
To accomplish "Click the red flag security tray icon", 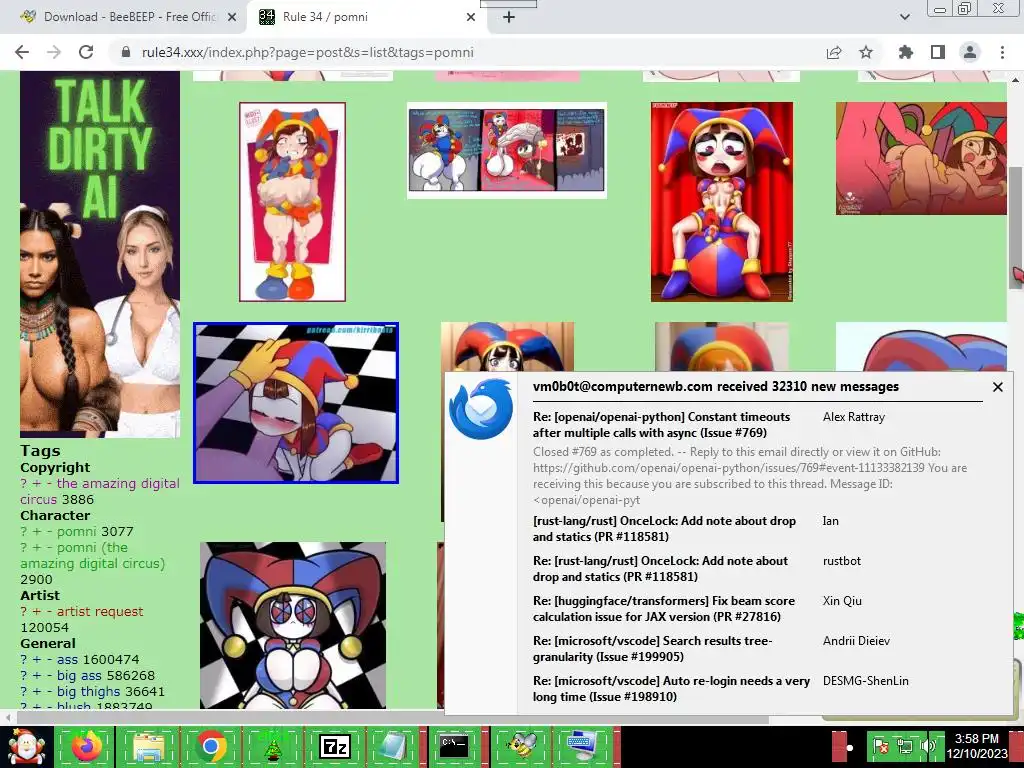I will coord(880,746).
